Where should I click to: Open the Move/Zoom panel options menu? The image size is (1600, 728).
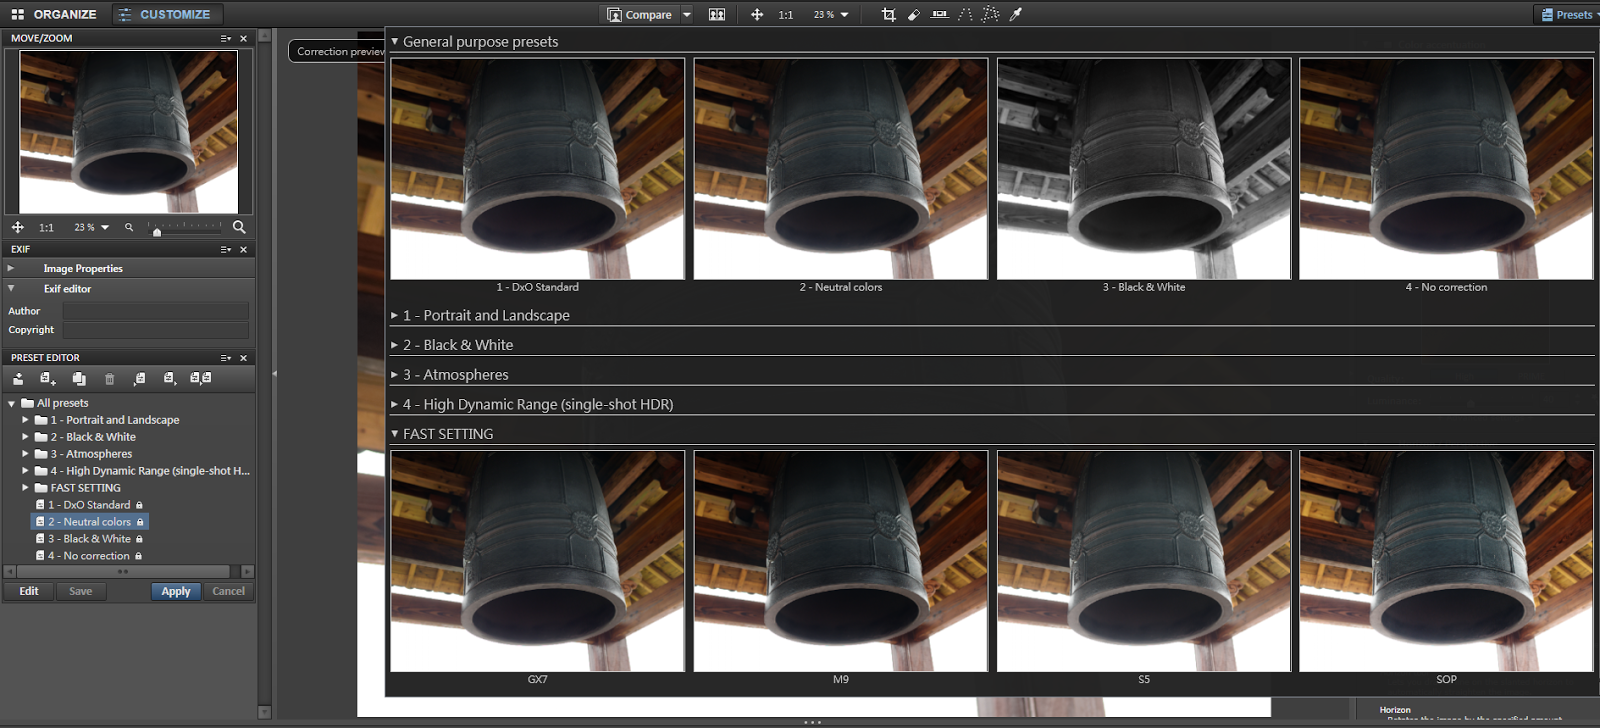click(226, 38)
